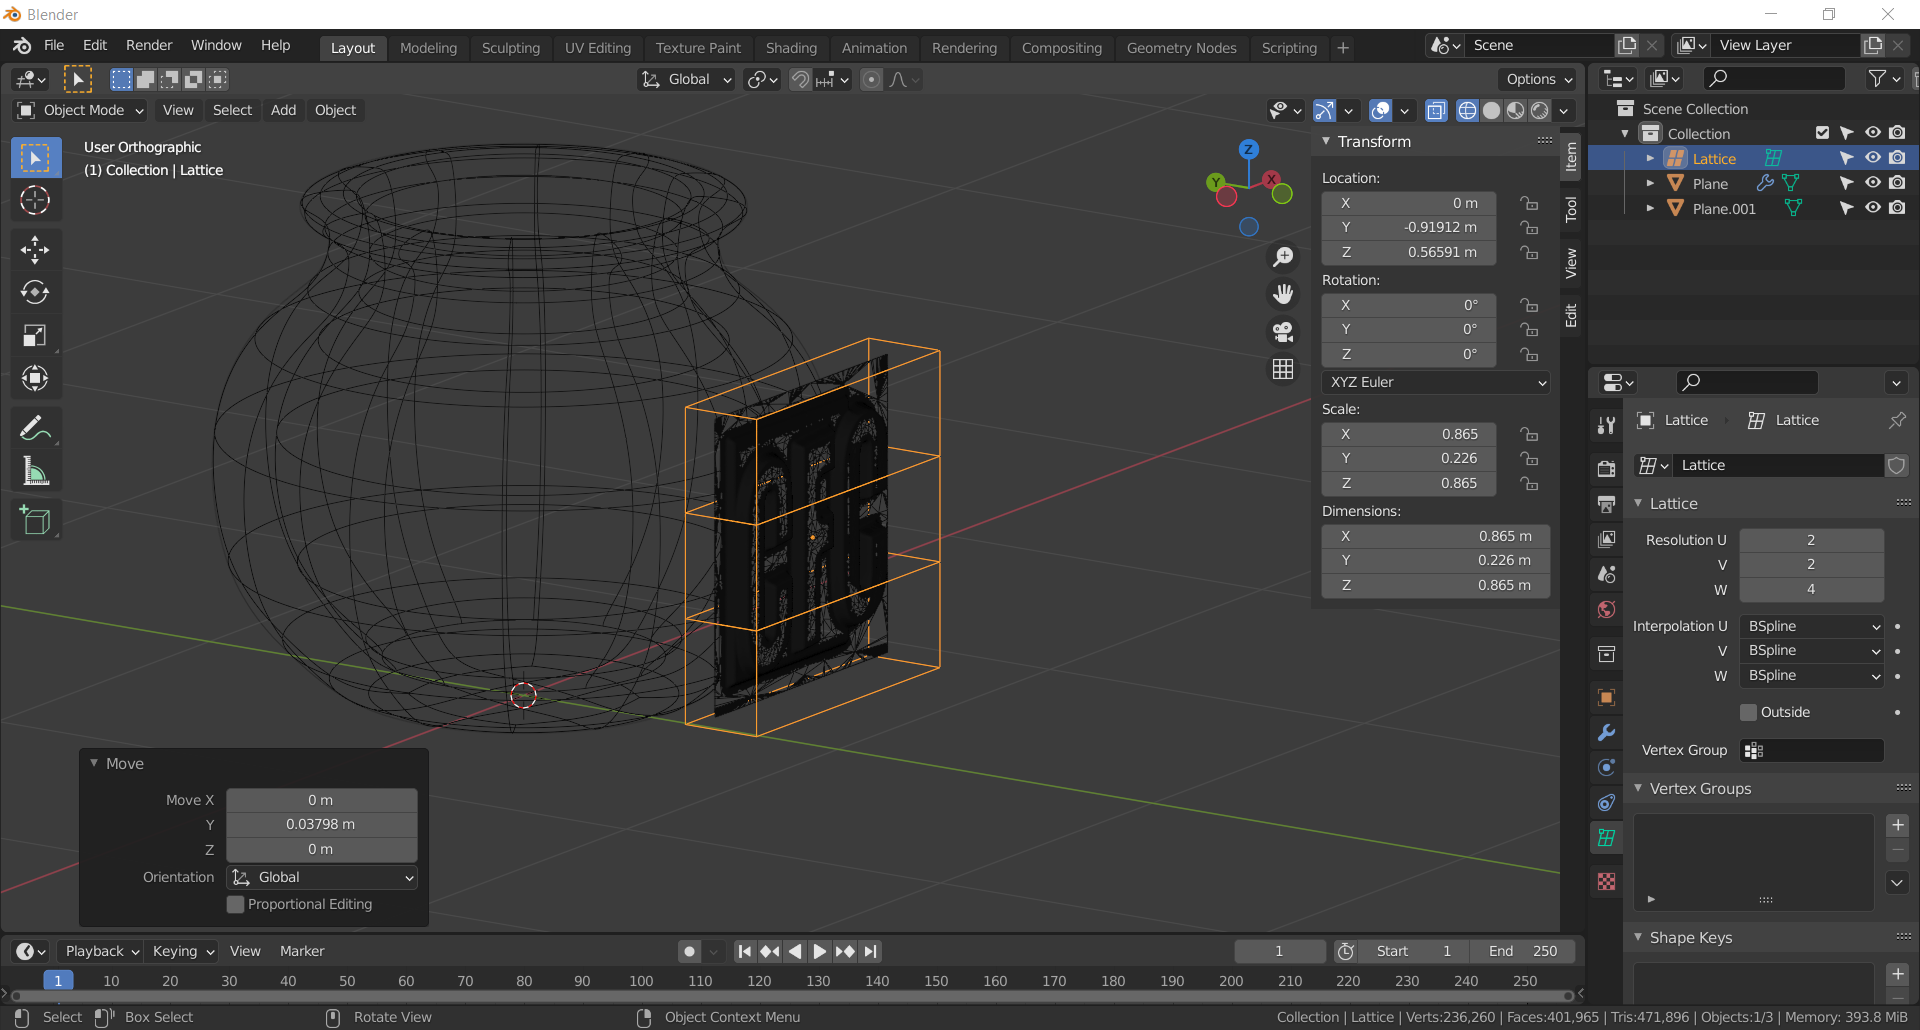Enable the Outside lattice checkbox
Screen dimensions: 1920x1030
[1748, 712]
